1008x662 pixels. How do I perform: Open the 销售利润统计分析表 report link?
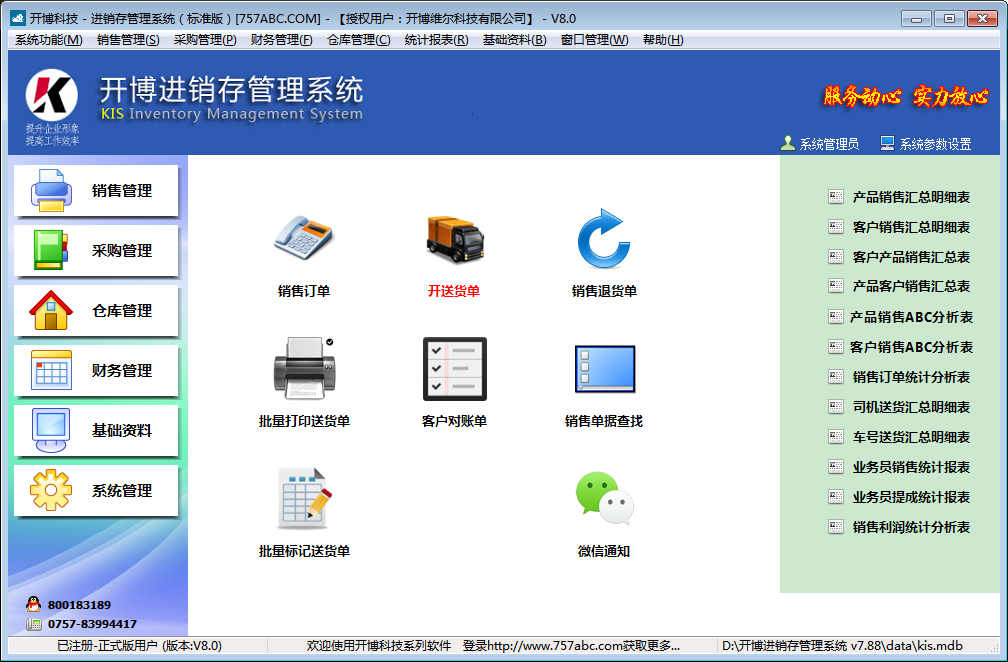pyautogui.click(x=911, y=527)
